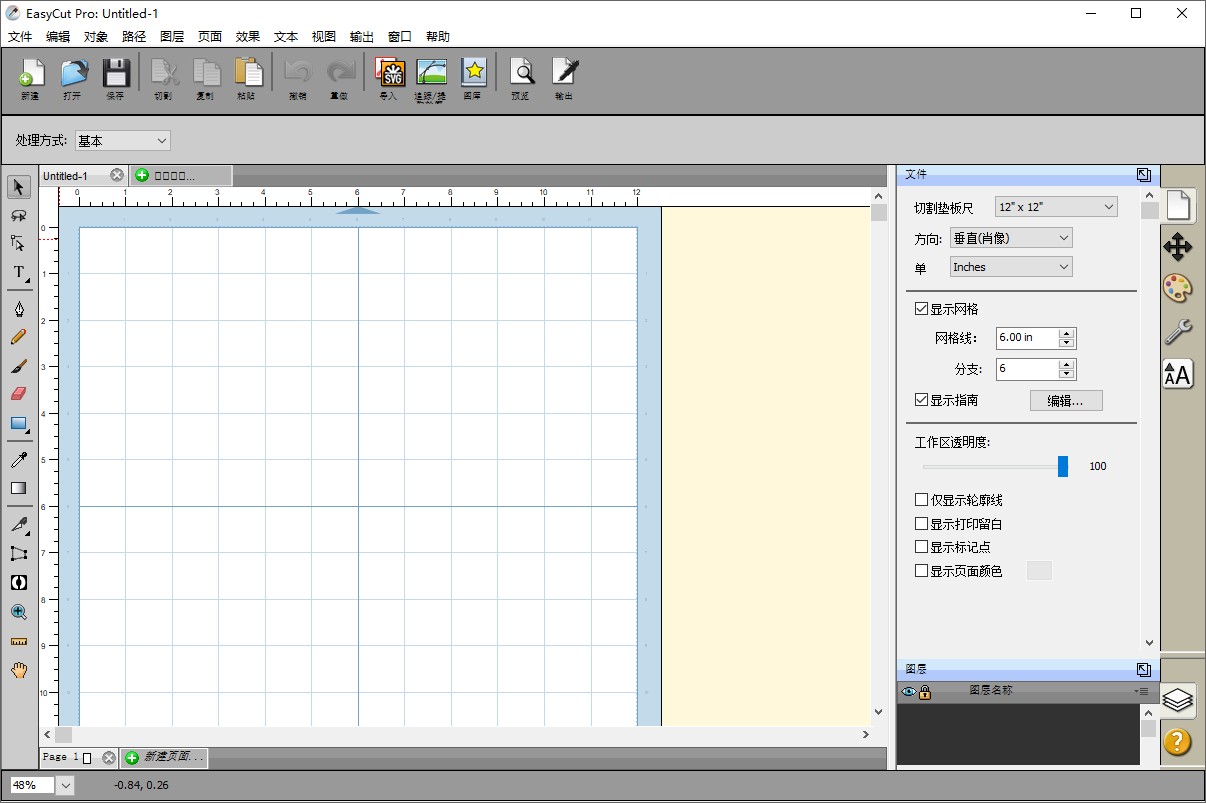Select the Pencil tool
1206x803 pixels.
tap(19, 337)
